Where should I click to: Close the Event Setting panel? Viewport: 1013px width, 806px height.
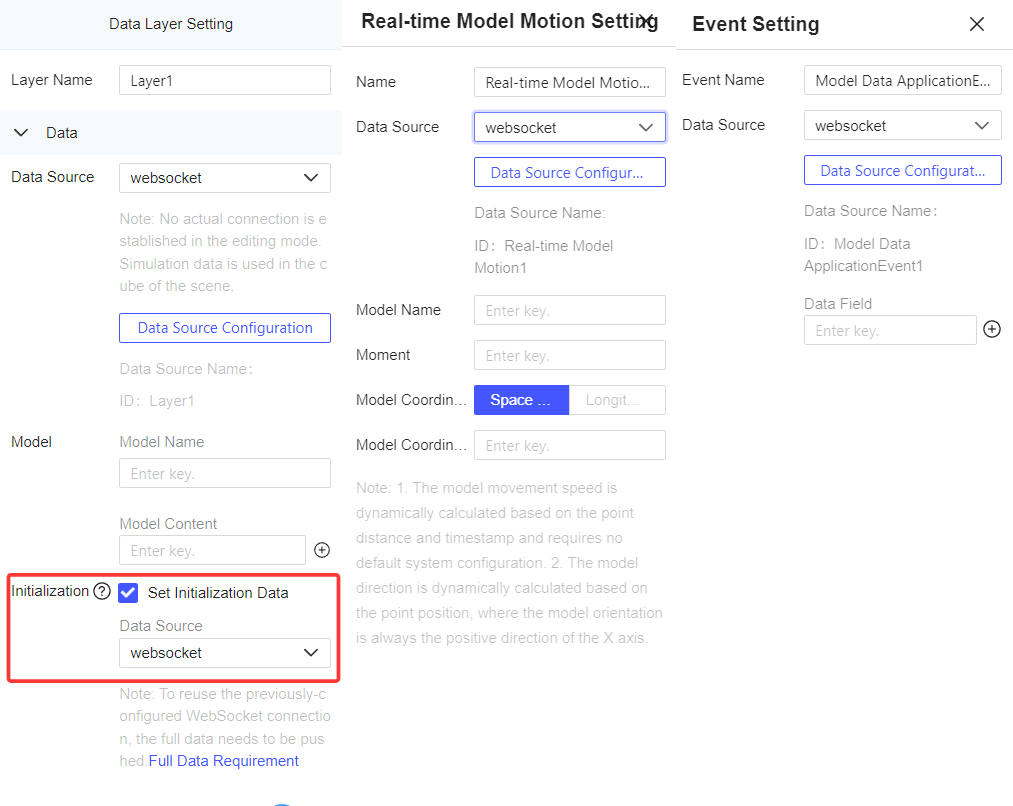(x=977, y=24)
